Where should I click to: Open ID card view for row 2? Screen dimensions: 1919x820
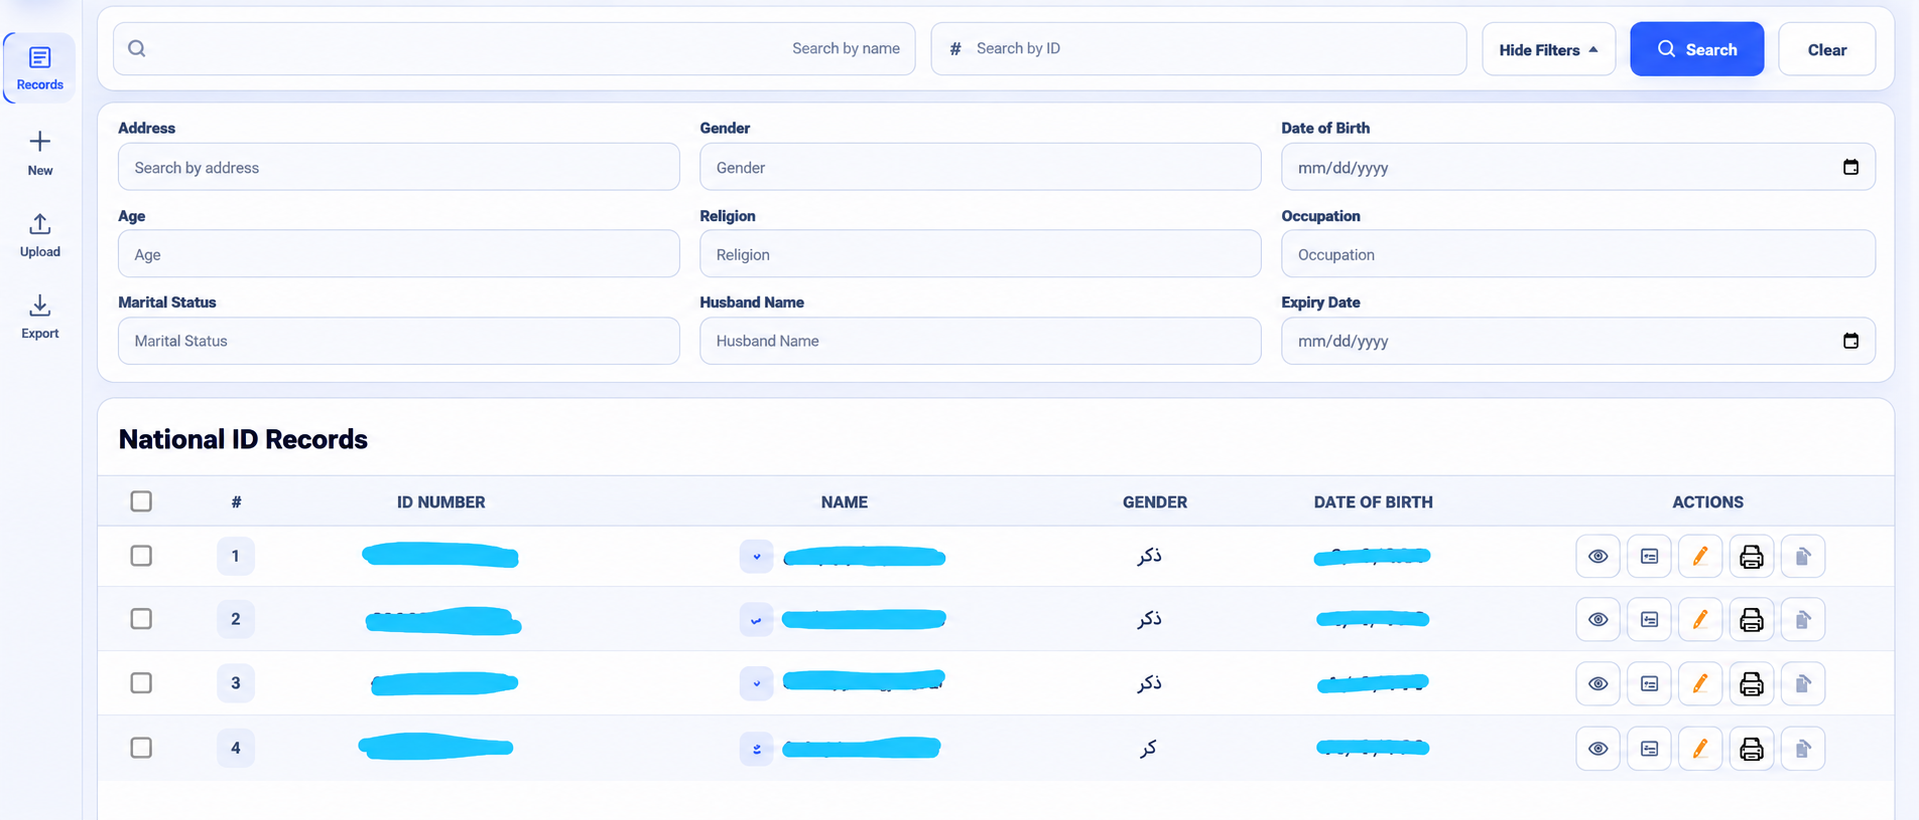1649,620
